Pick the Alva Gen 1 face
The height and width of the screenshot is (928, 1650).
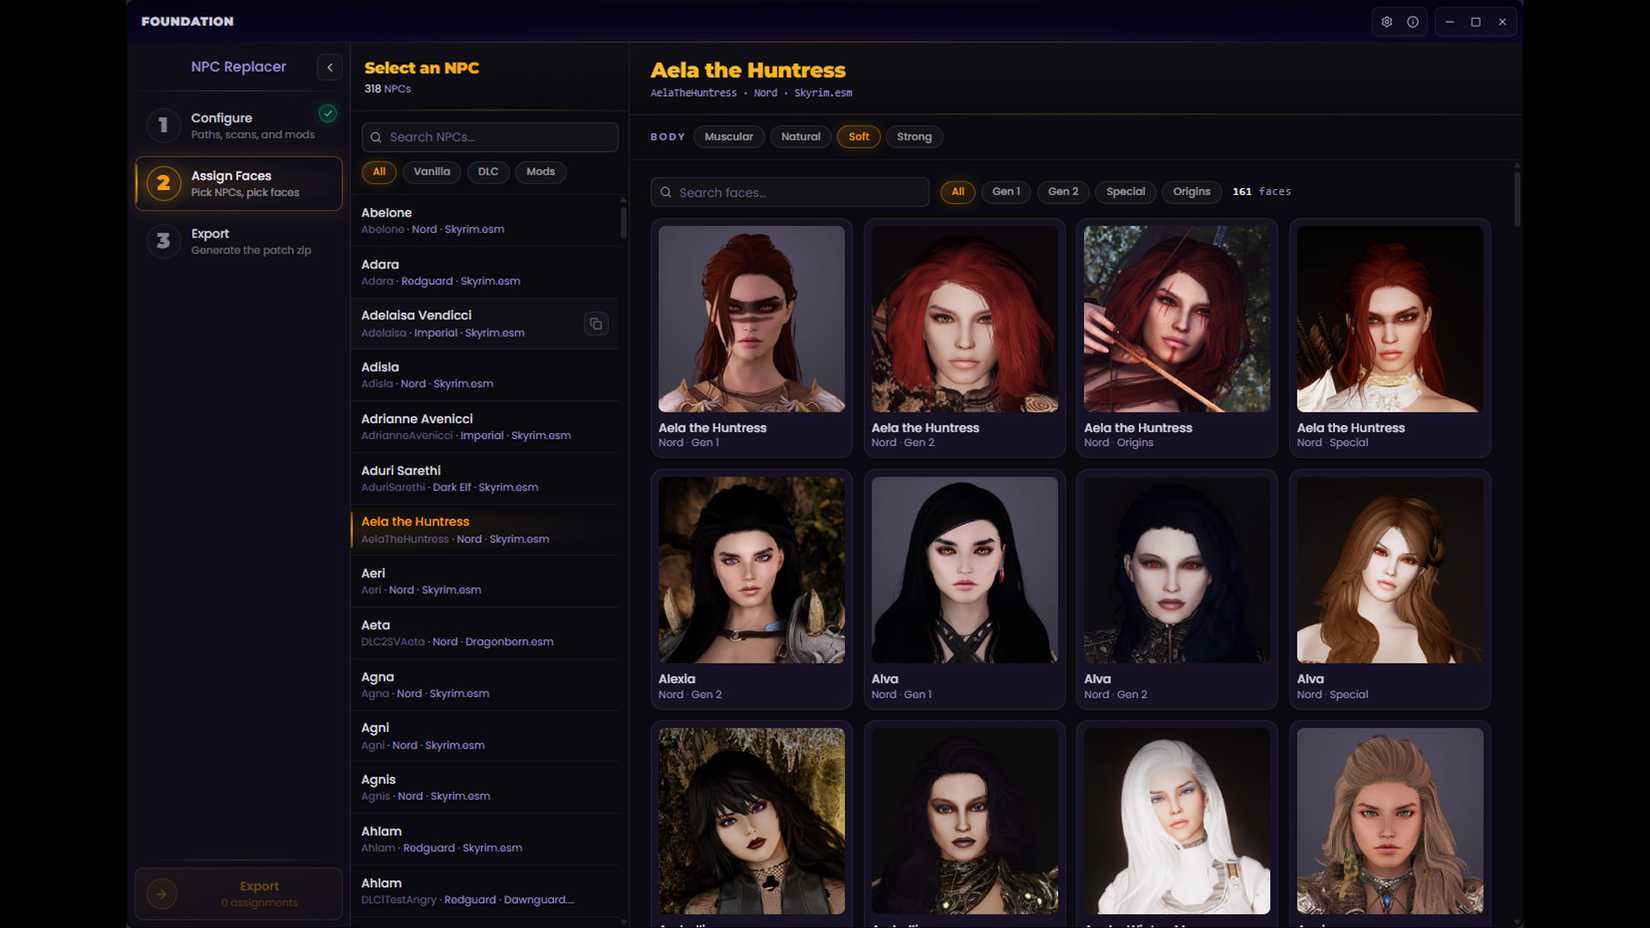964,589
